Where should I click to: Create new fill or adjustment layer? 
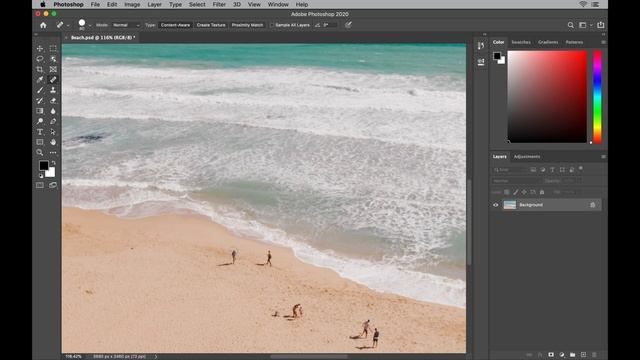[562, 355]
